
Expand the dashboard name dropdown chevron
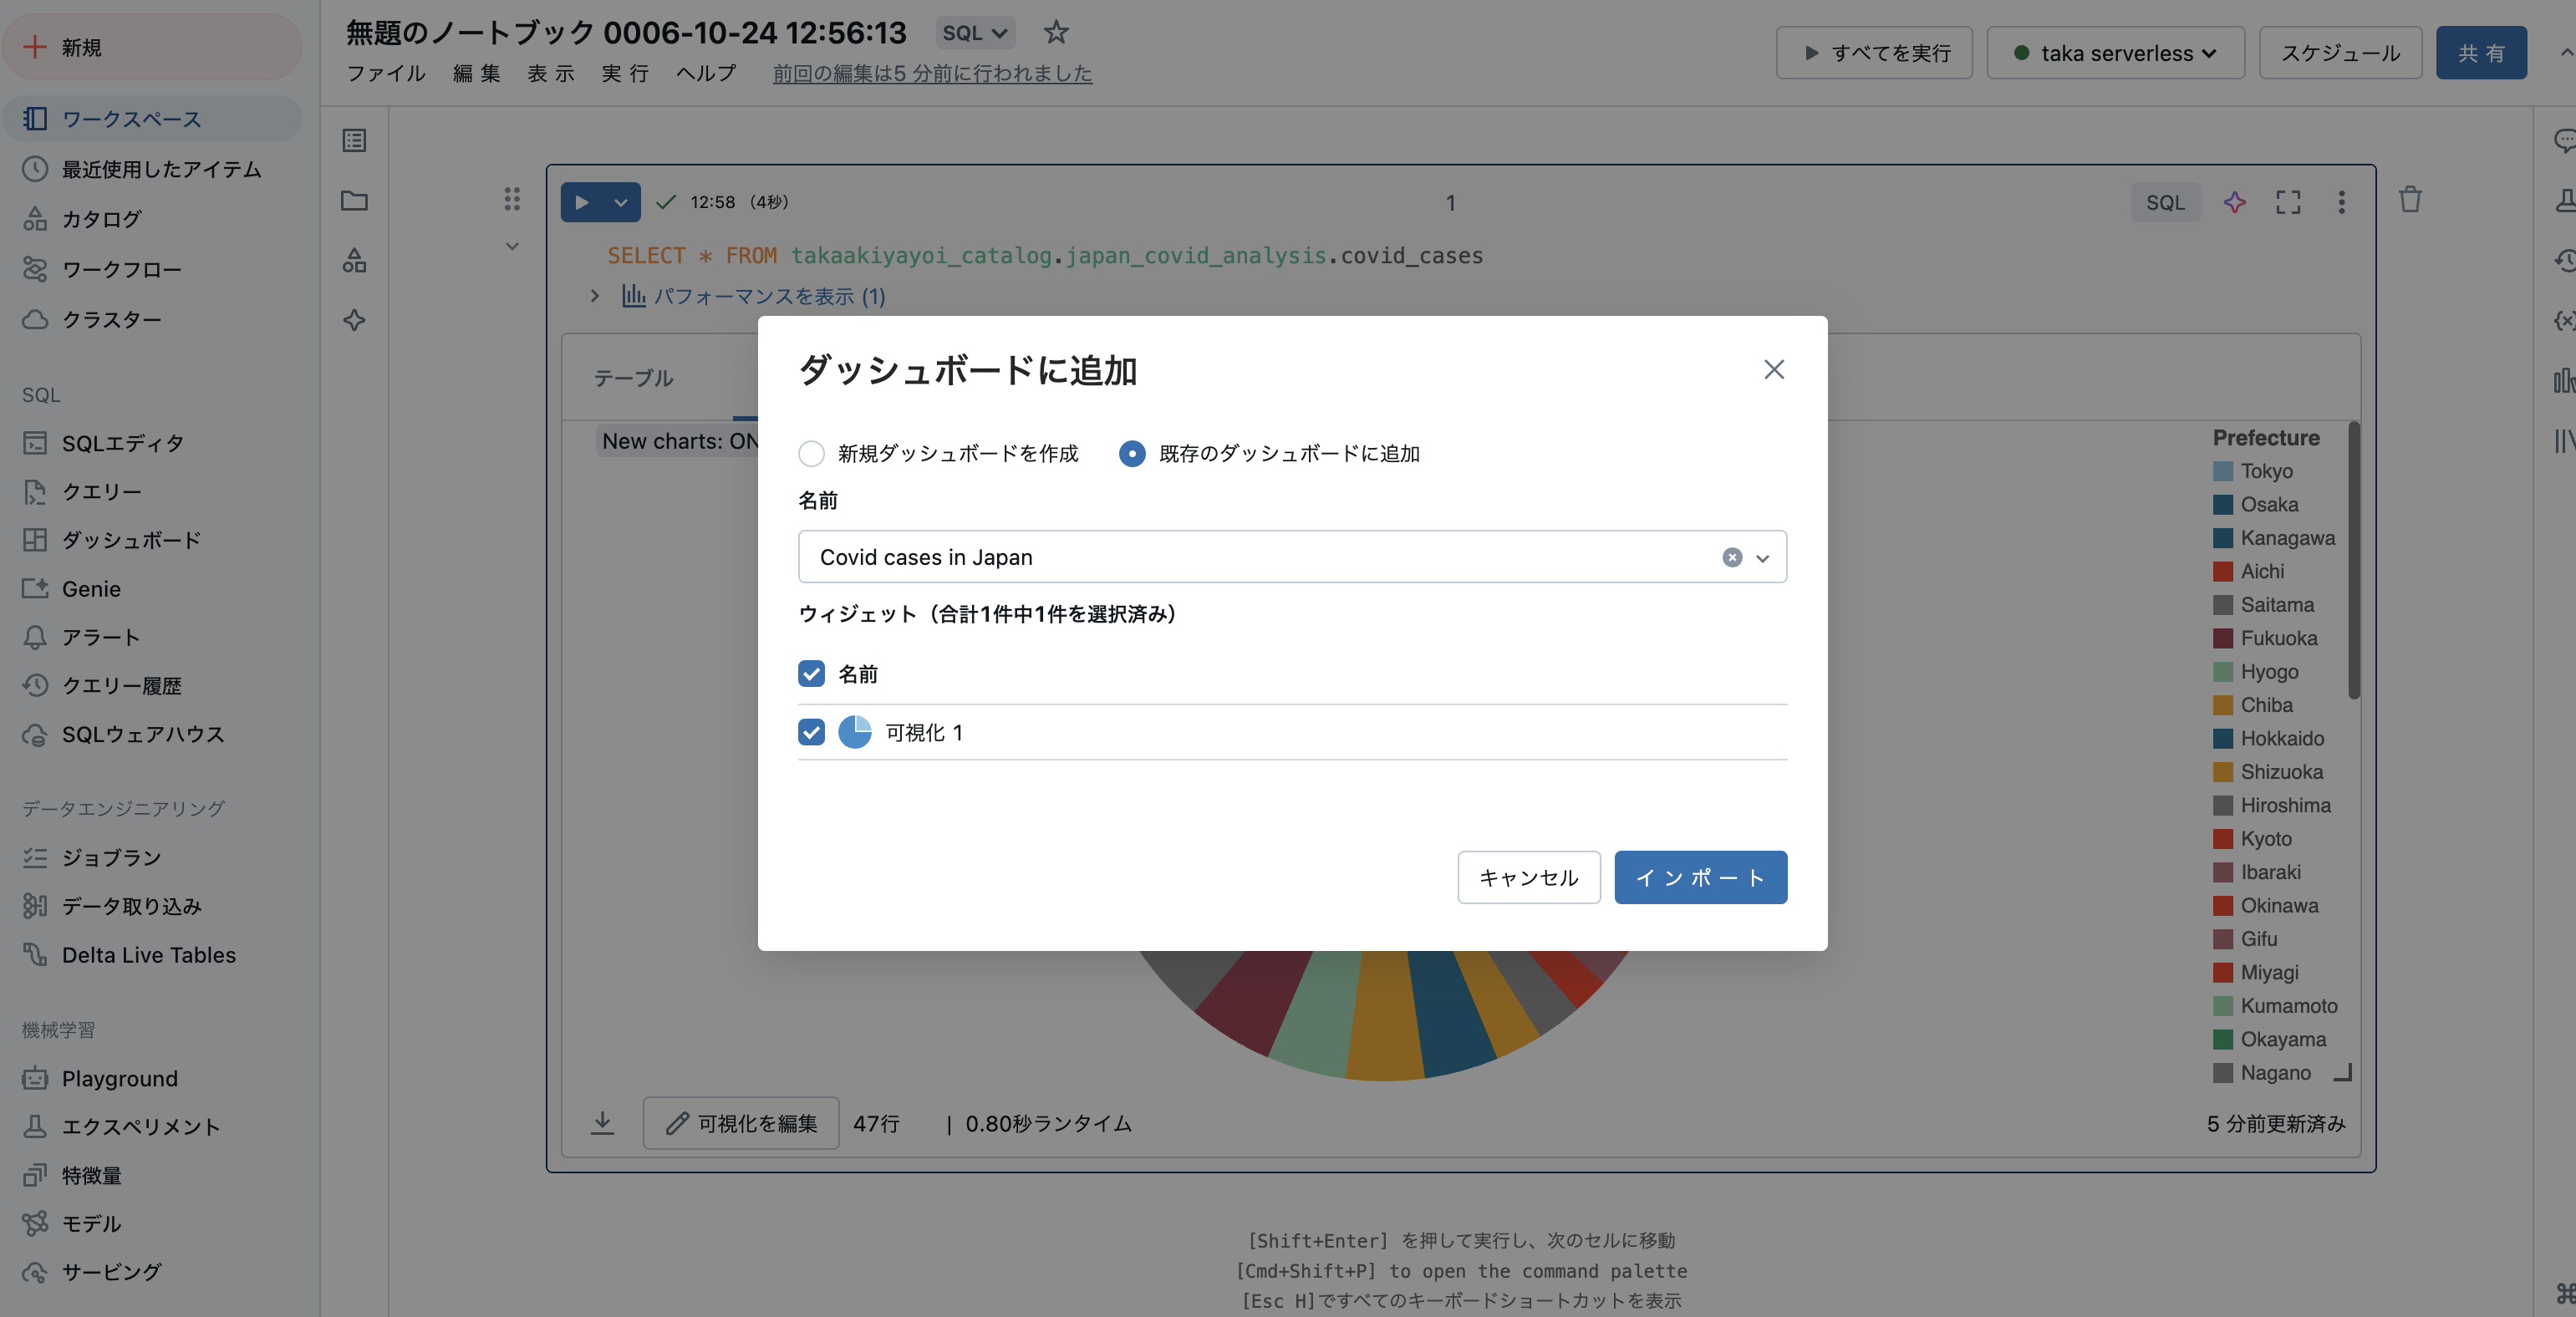coord(1762,558)
